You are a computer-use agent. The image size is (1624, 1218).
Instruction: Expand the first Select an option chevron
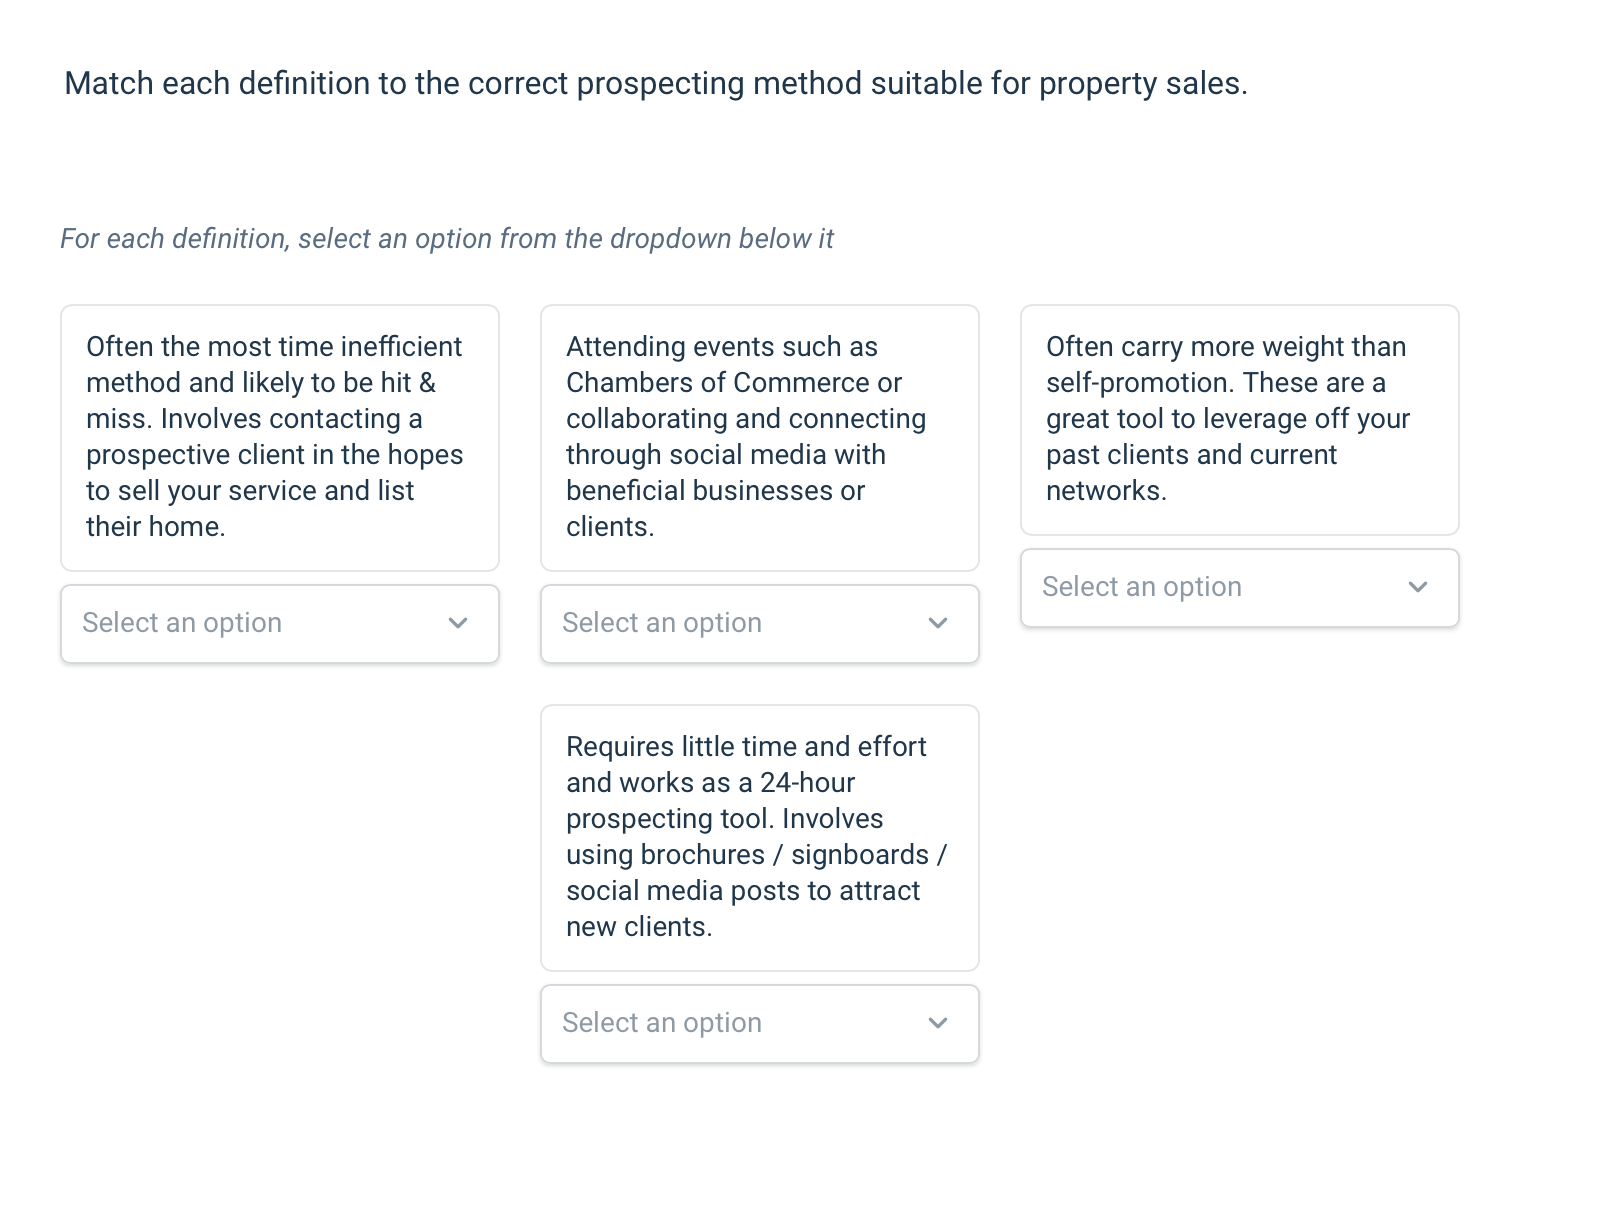click(458, 623)
